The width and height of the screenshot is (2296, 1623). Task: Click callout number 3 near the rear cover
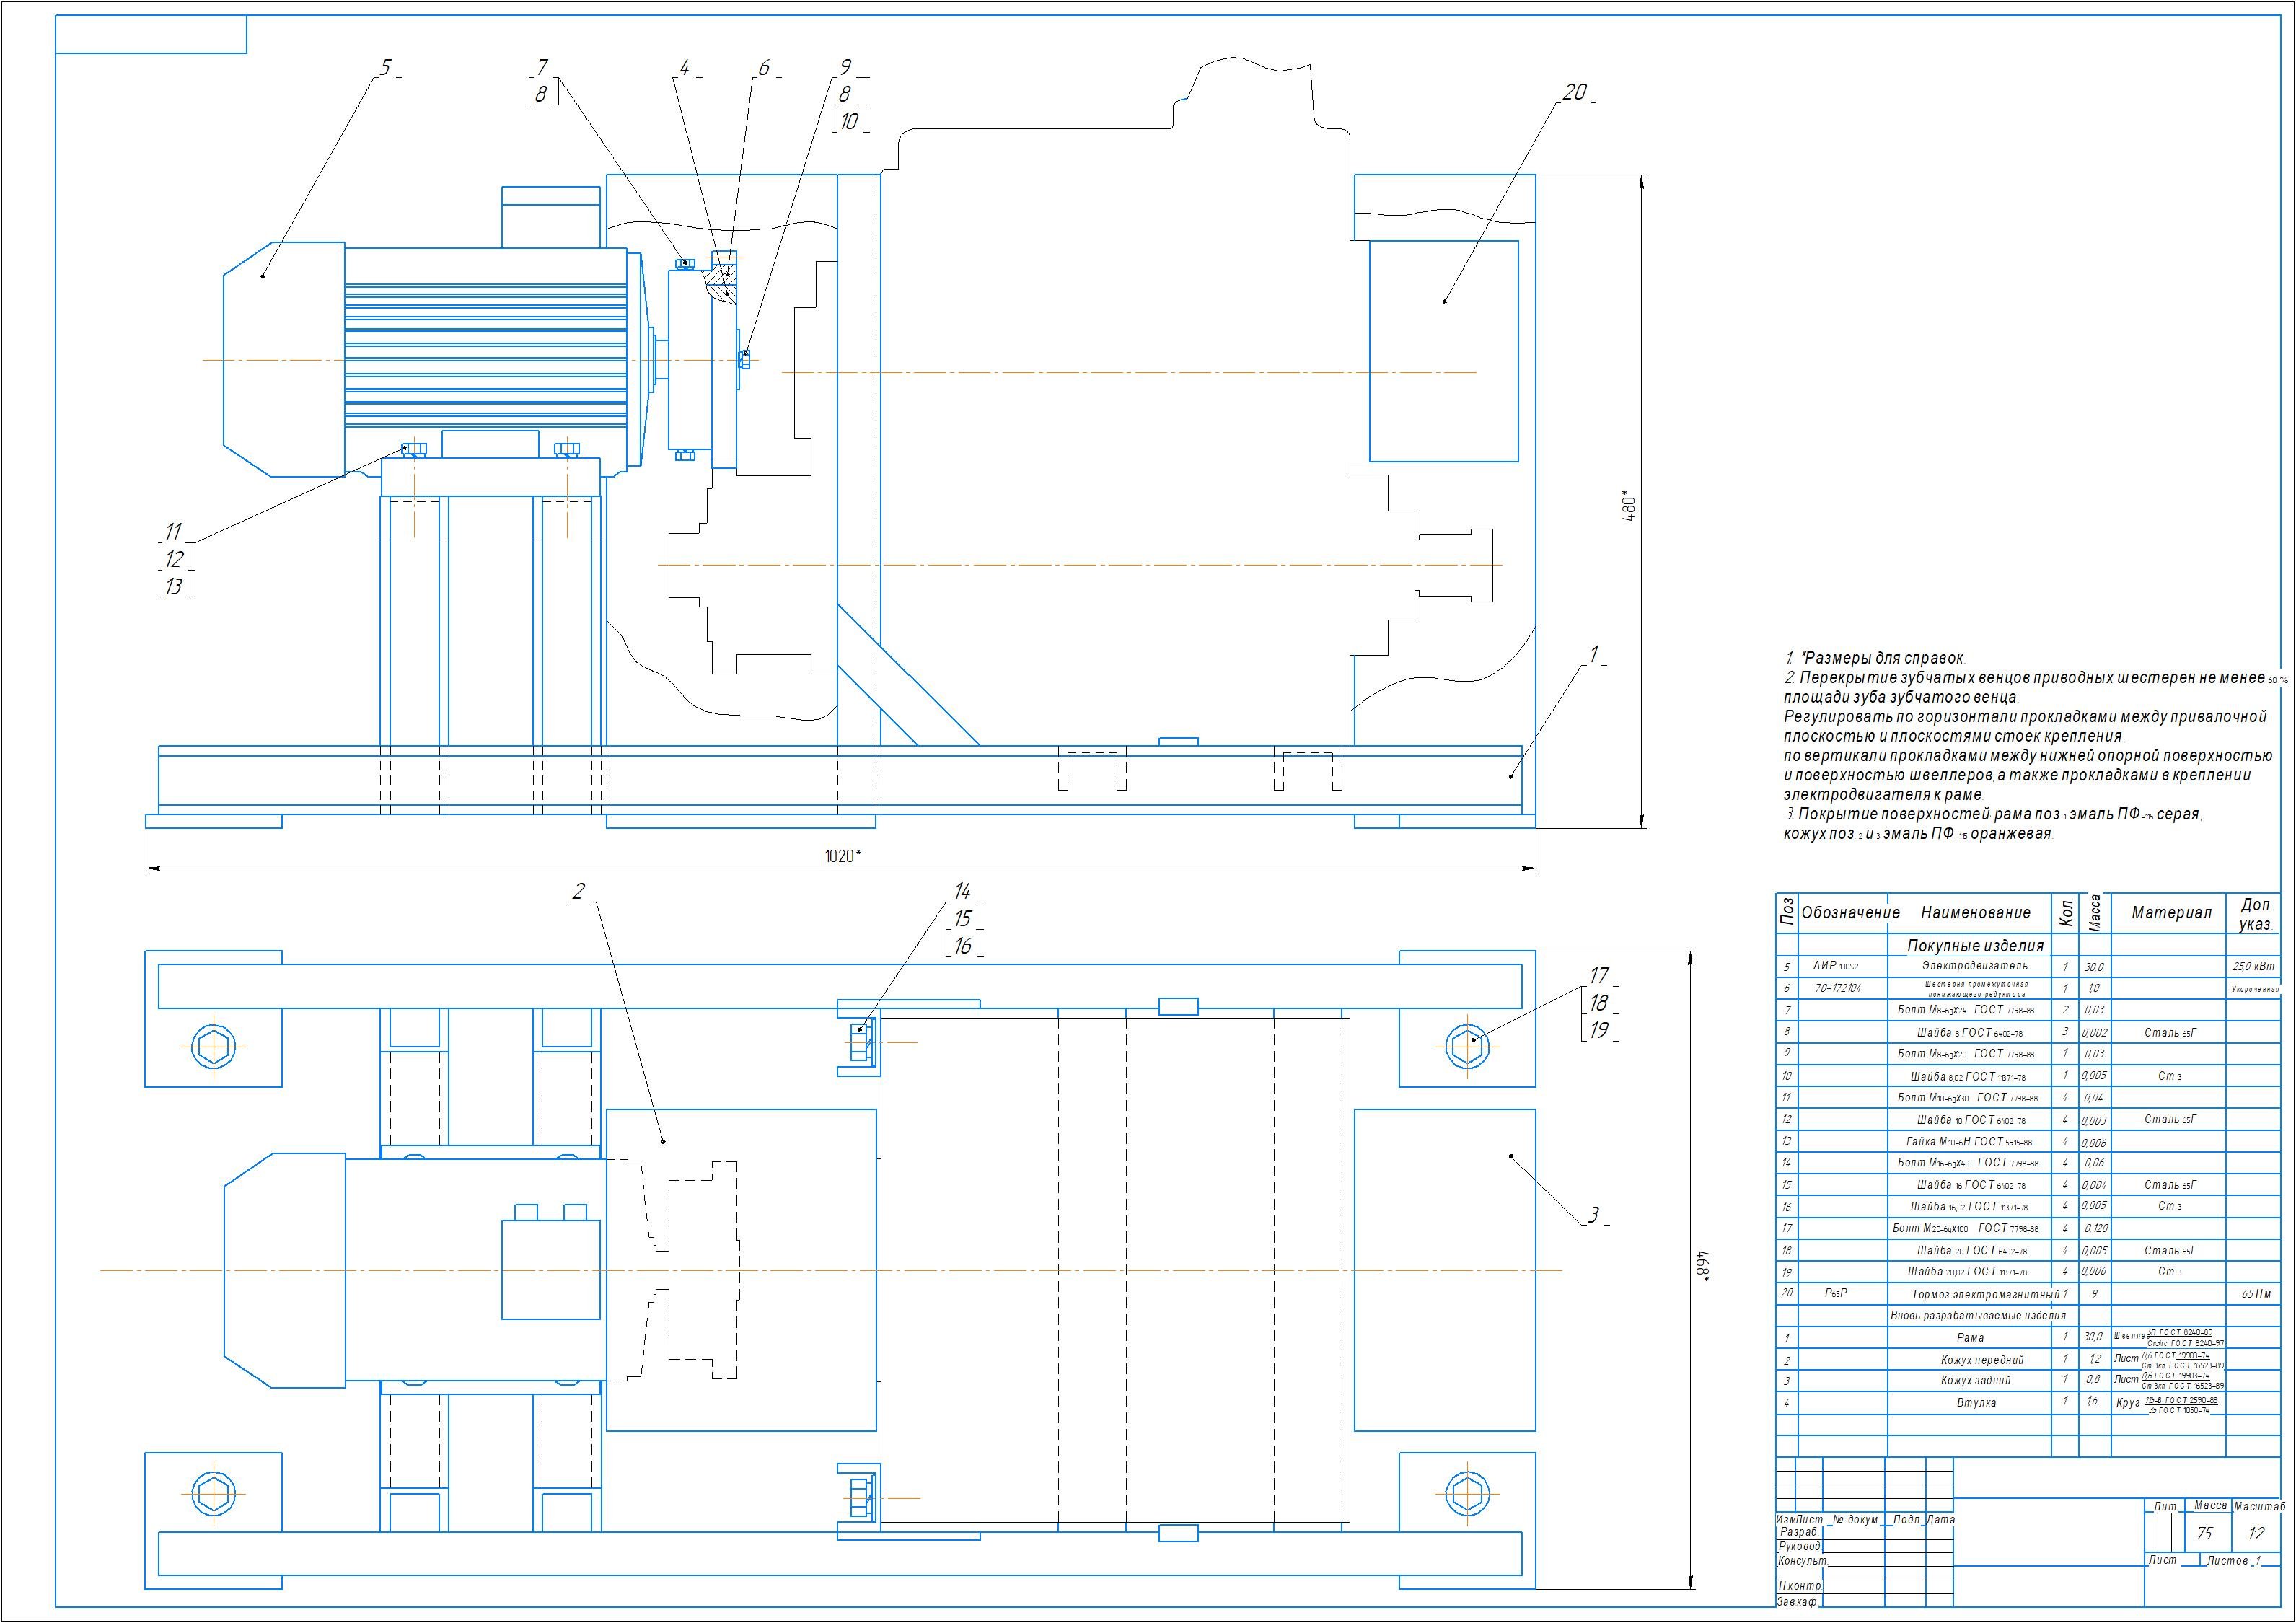(x=1594, y=1216)
